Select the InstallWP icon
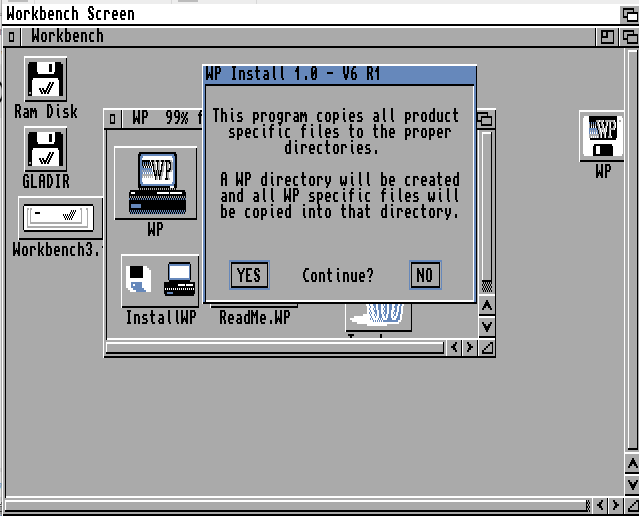The width and height of the screenshot is (639, 516). coord(160,280)
